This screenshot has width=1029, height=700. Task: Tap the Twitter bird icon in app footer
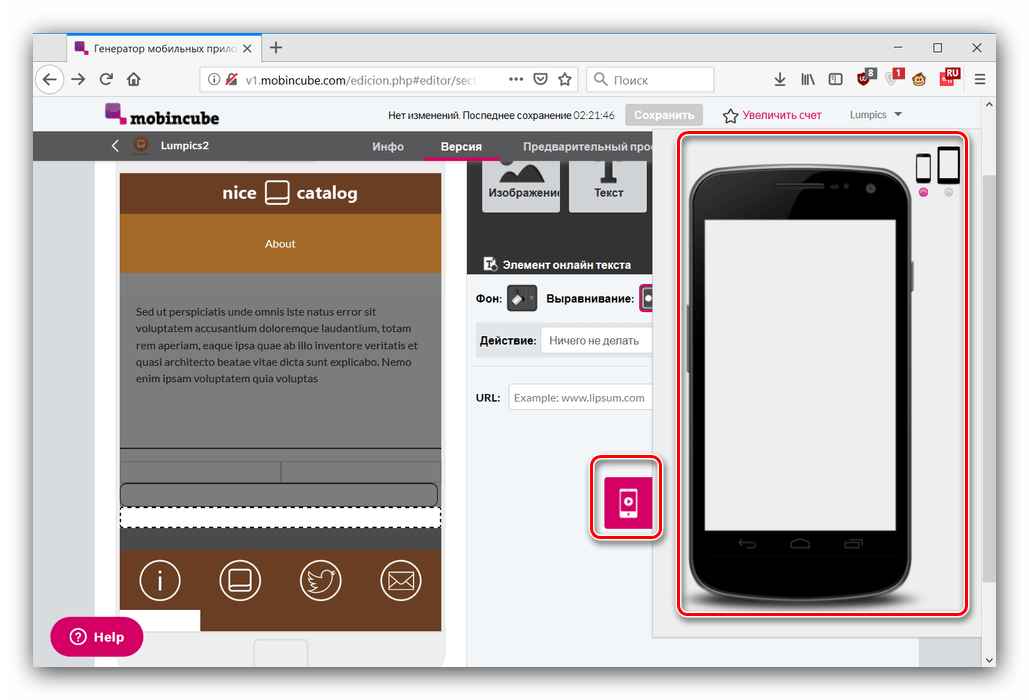click(320, 581)
